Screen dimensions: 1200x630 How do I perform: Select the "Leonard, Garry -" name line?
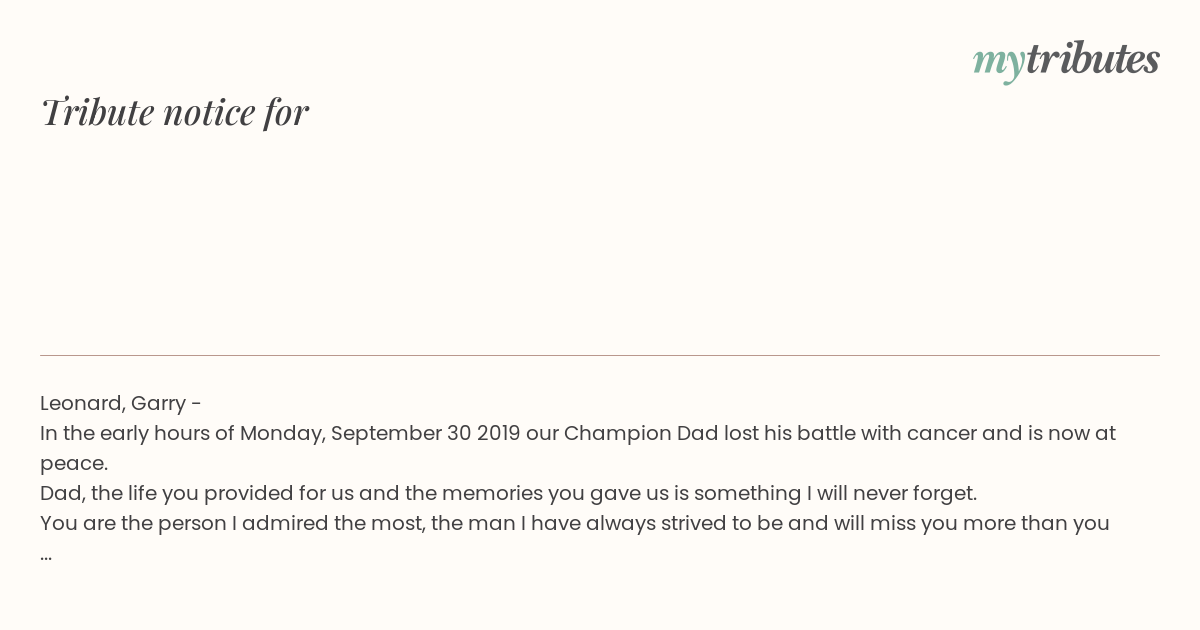point(121,403)
